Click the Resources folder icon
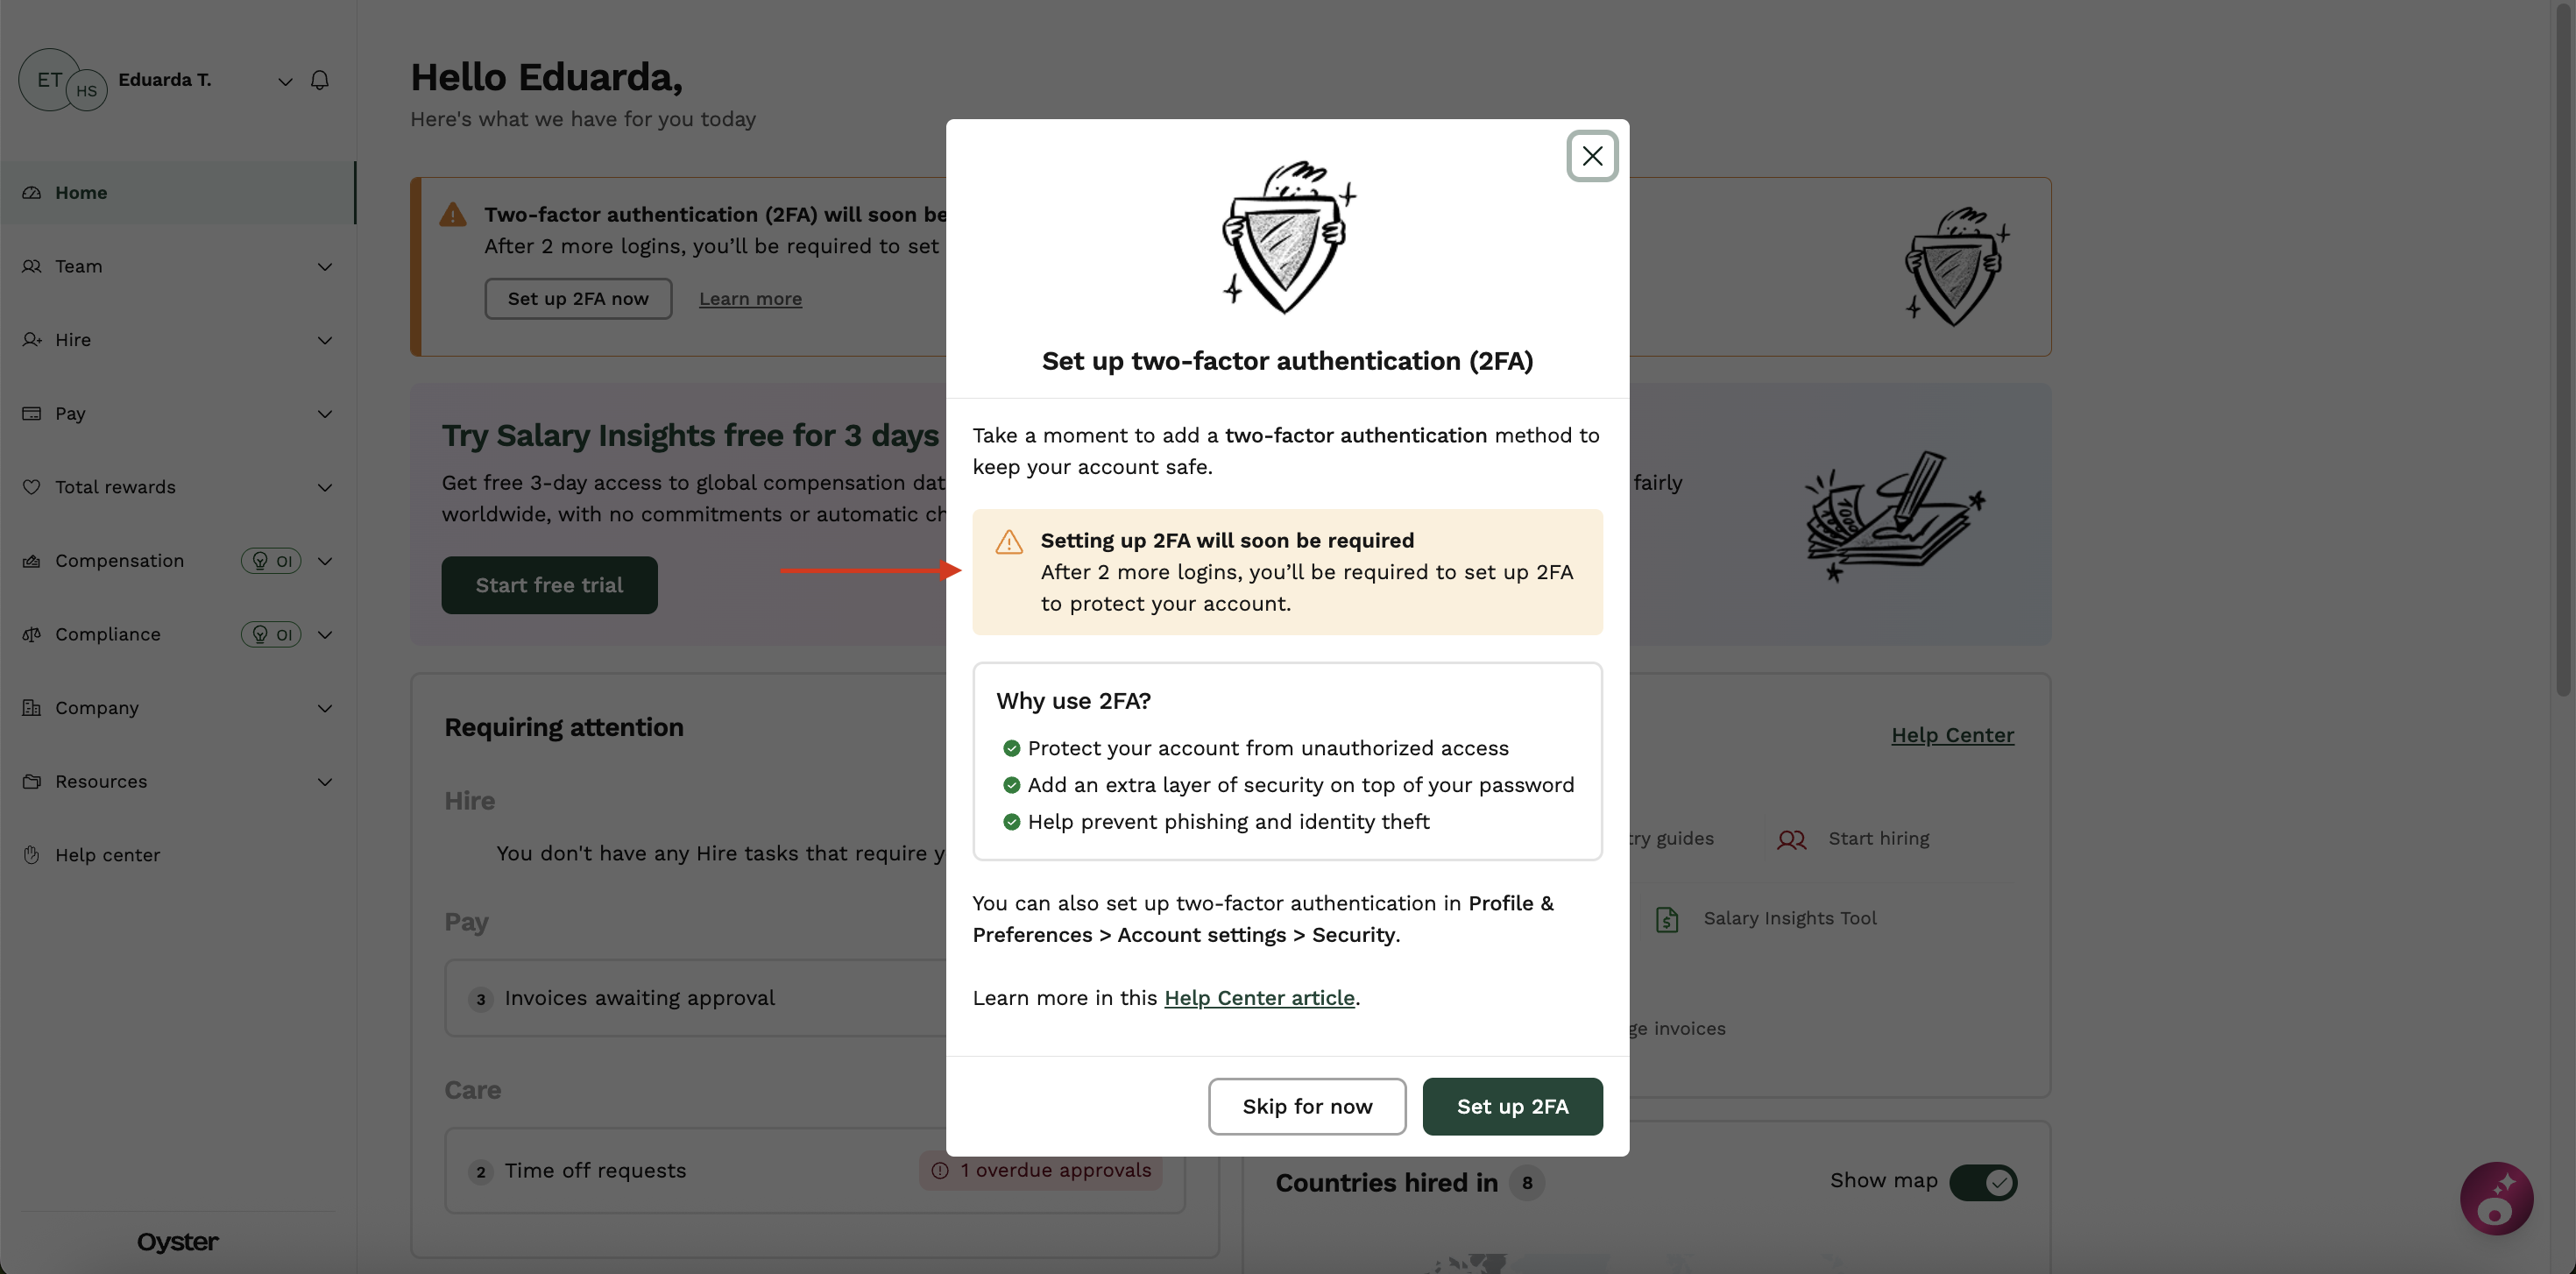 pos(32,781)
